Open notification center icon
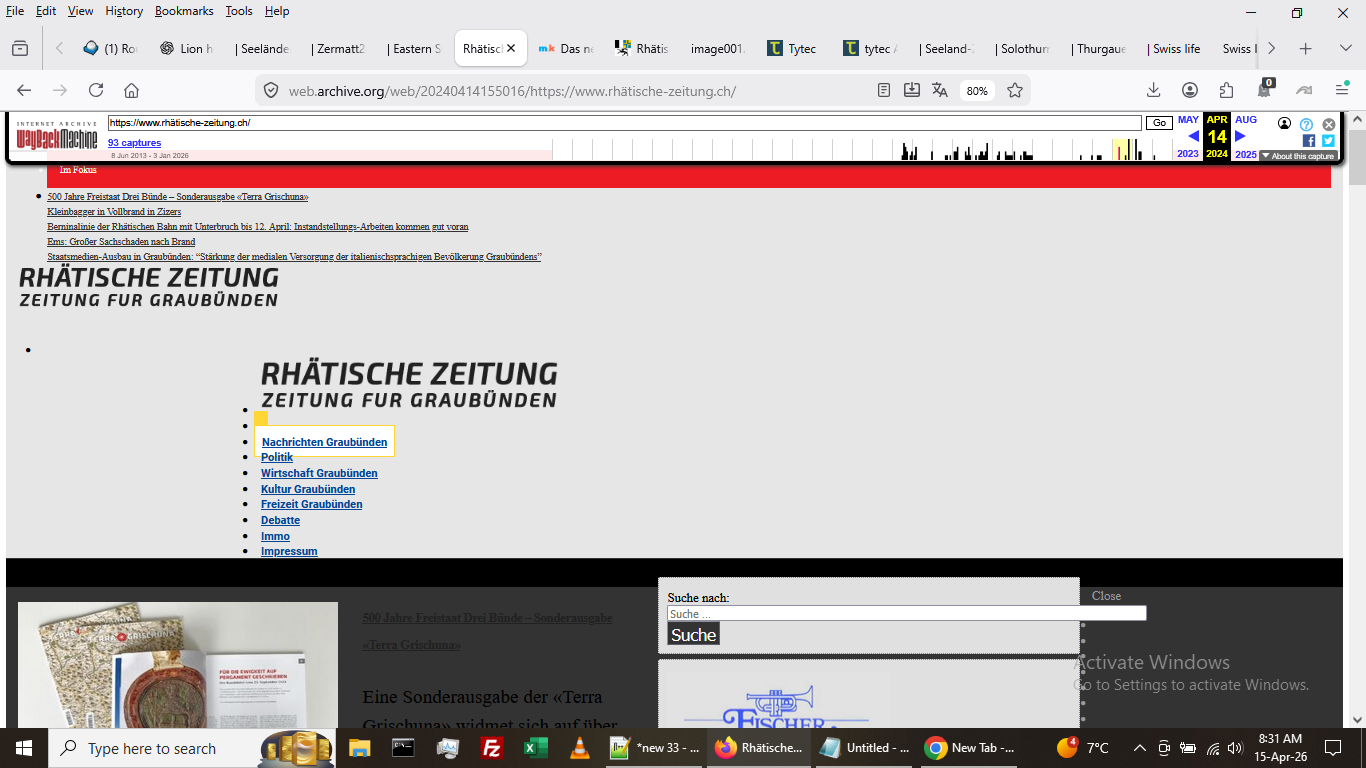The height and width of the screenshot is (768, 1366). coord(1332,748)
